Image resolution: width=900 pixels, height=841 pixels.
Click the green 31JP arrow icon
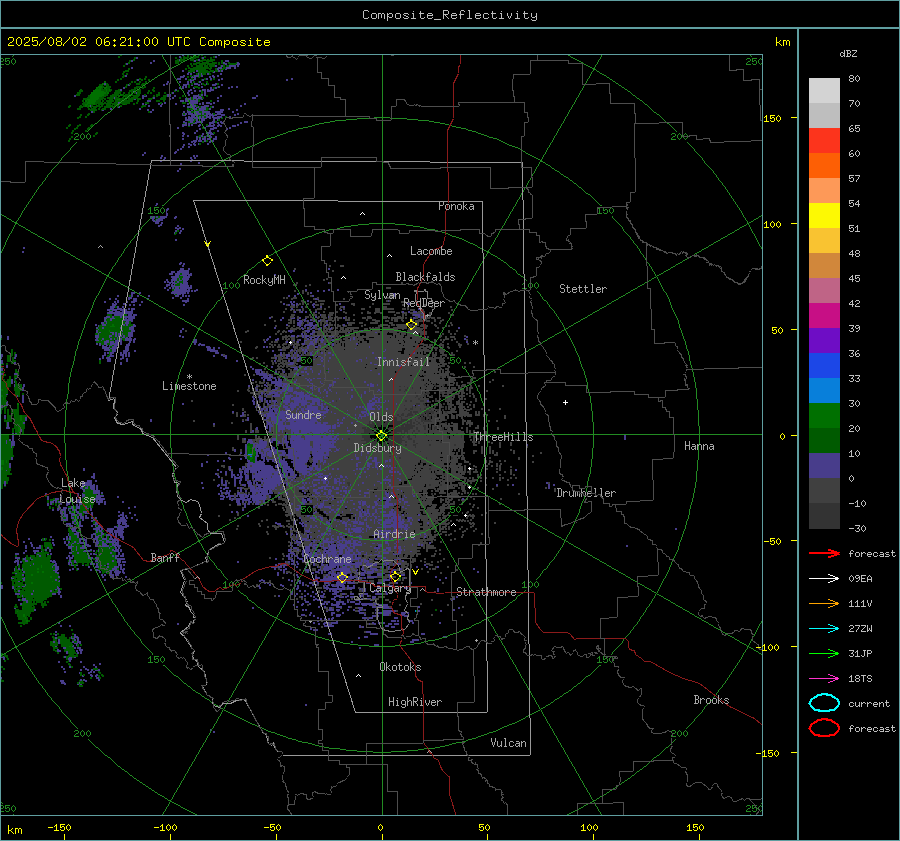click(x=824, y=653)
